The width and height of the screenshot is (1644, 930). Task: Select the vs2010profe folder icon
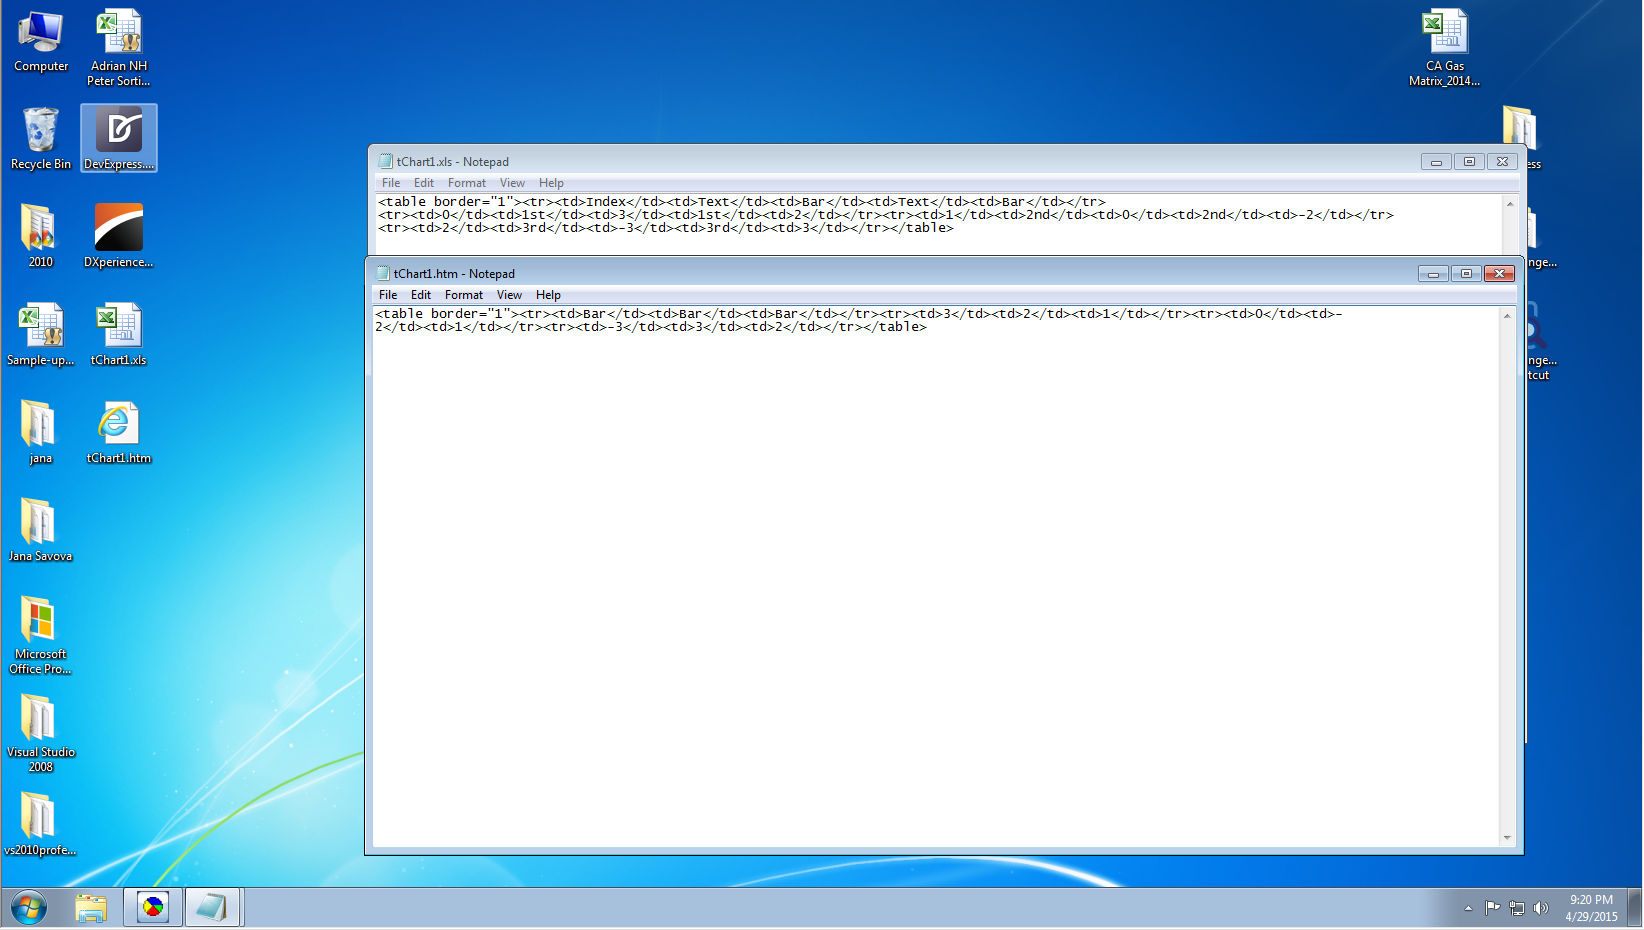coord(40,824)
